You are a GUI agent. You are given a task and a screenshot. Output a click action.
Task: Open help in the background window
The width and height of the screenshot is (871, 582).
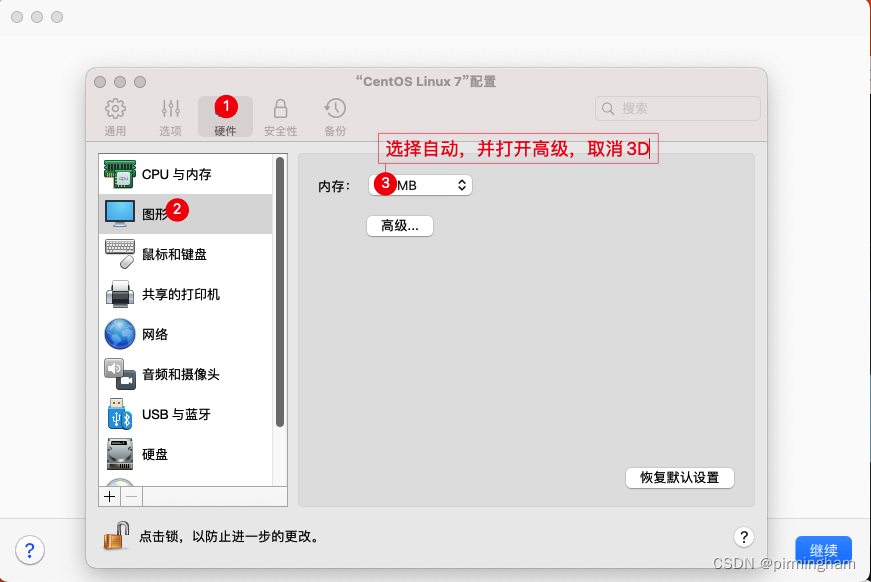(30, 550)
